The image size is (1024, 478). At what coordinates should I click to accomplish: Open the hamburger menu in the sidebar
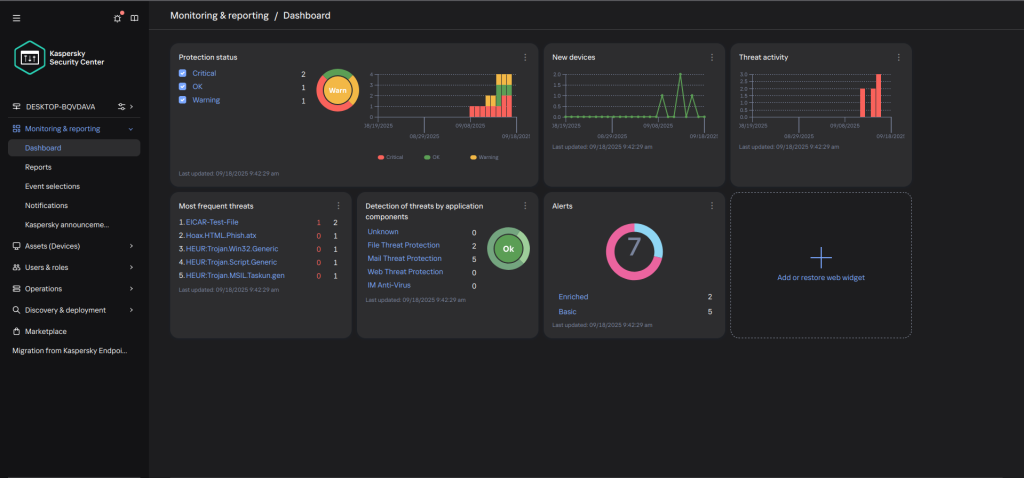click(16, 18)
